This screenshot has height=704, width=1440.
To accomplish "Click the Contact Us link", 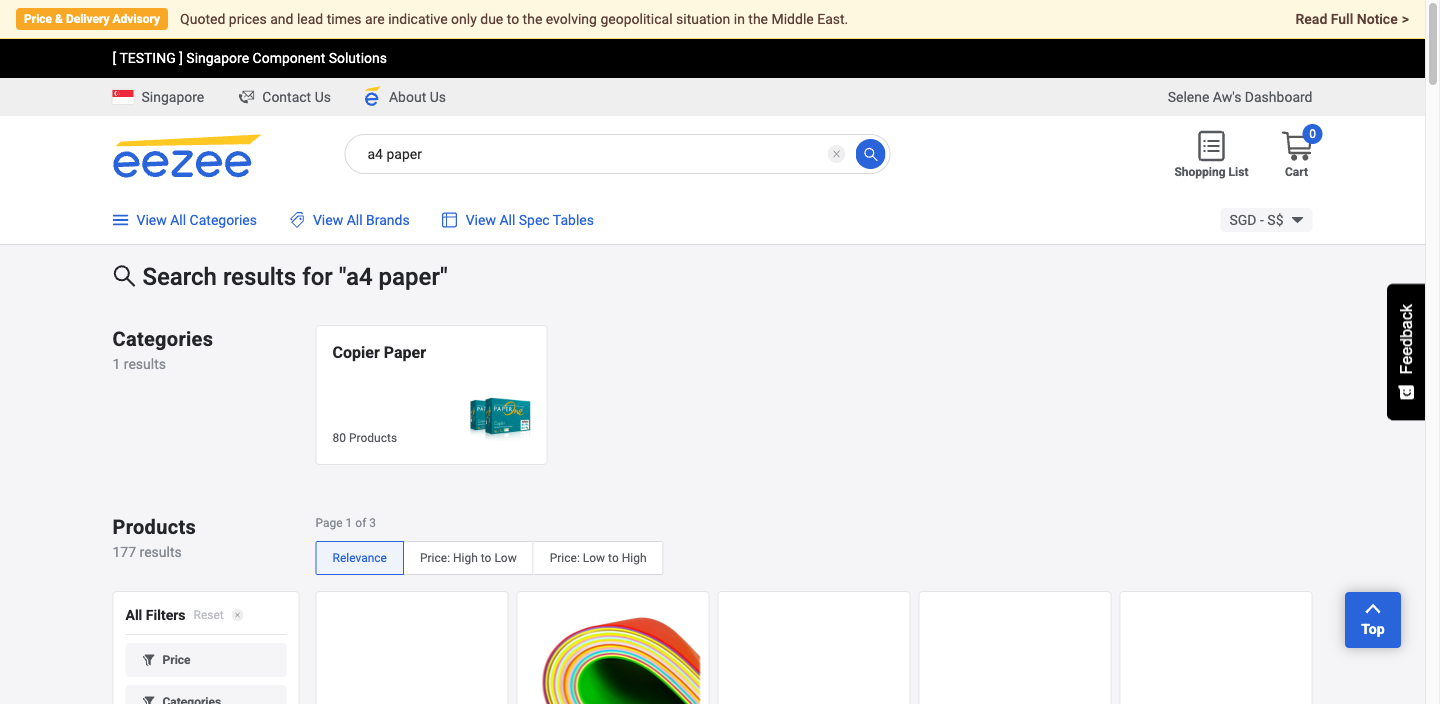I will click(296, 97).
